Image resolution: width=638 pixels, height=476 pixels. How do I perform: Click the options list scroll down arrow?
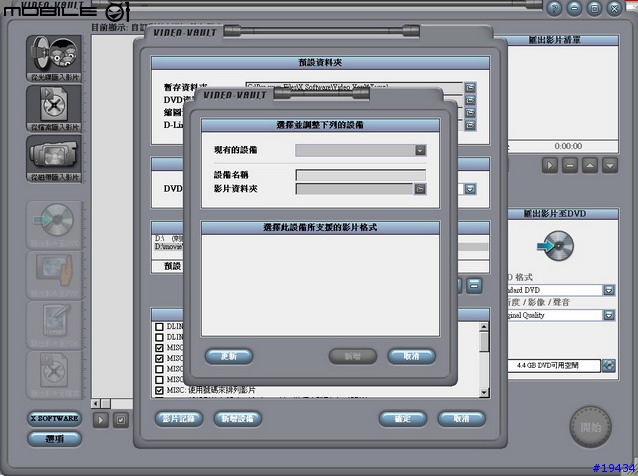pos(484,392)
